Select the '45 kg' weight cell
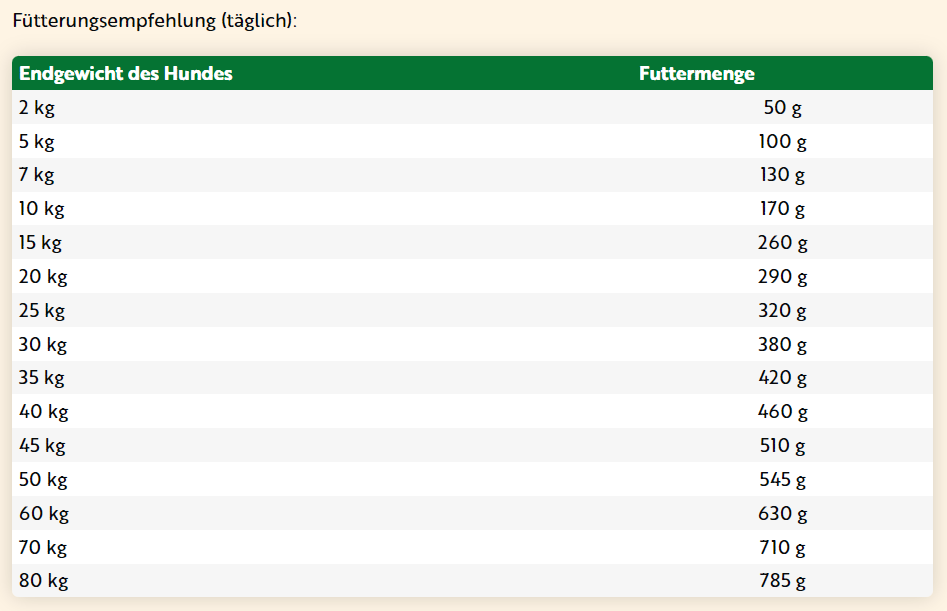 pos(42,446)
